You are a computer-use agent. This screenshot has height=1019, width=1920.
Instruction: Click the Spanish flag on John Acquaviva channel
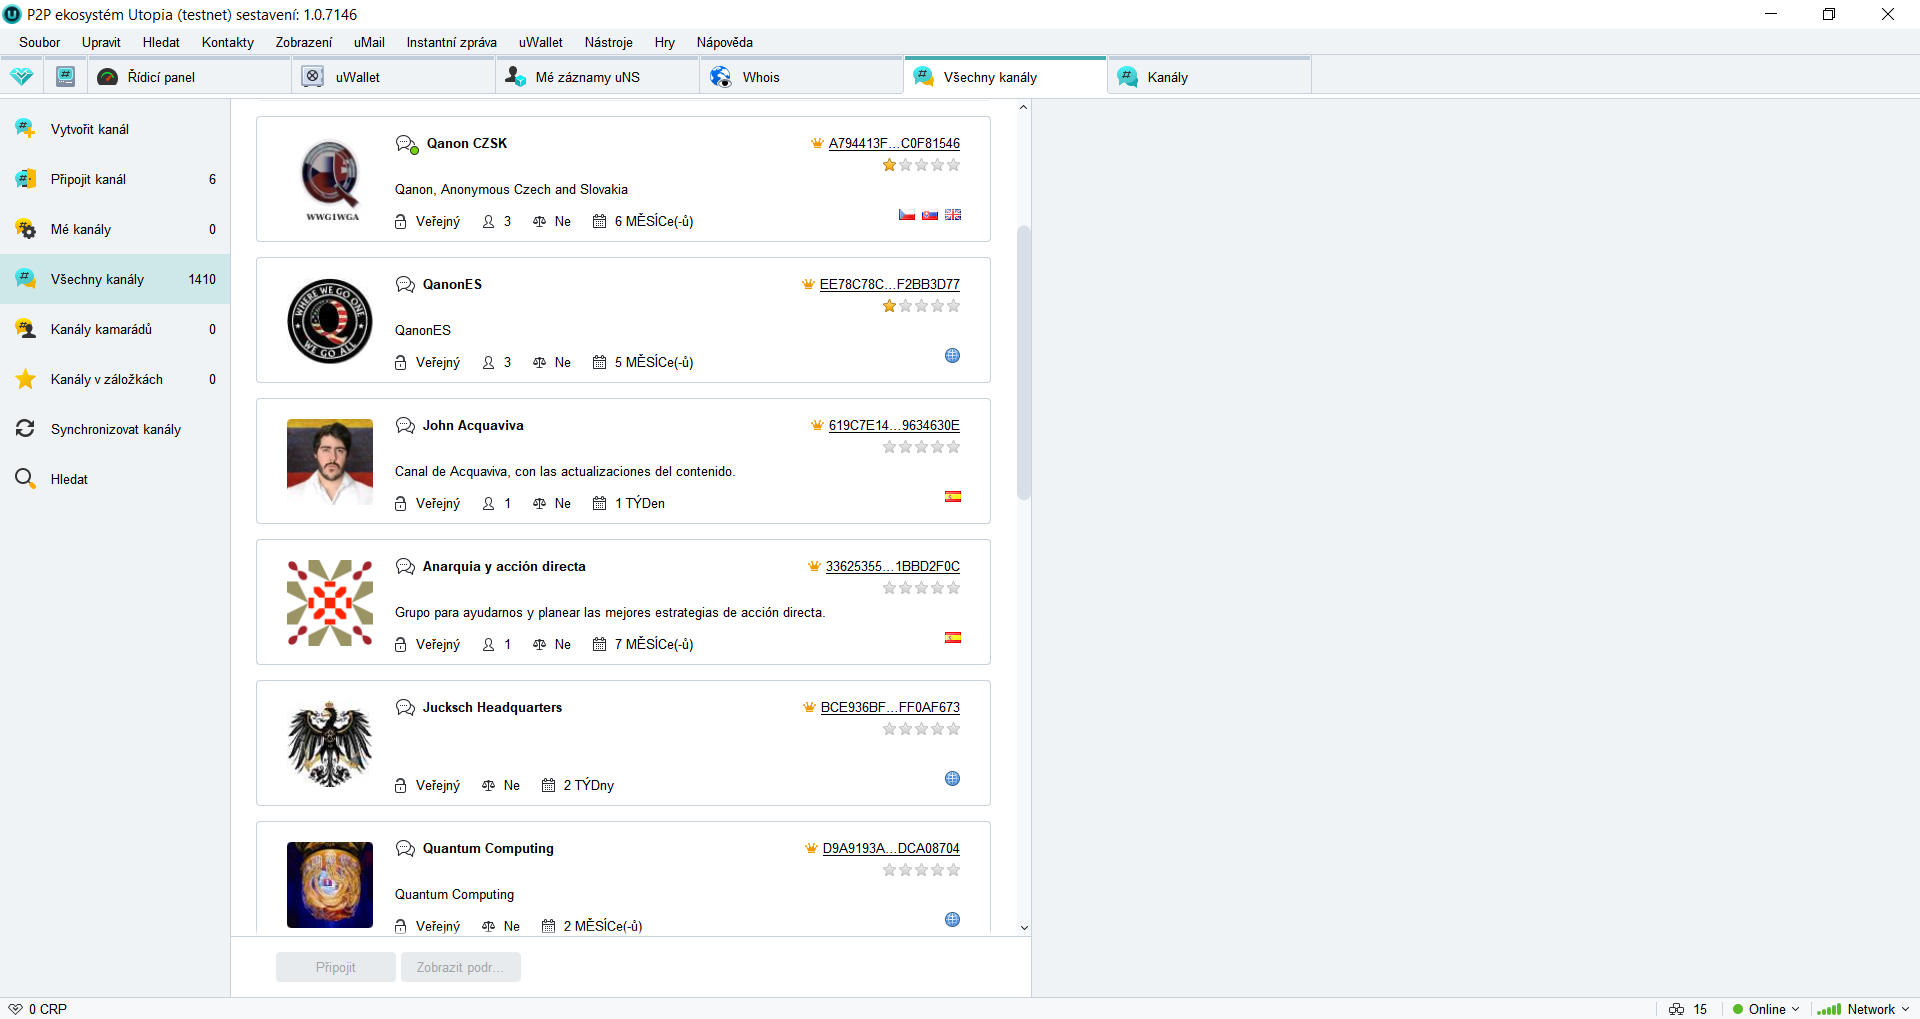click(952, 497)
